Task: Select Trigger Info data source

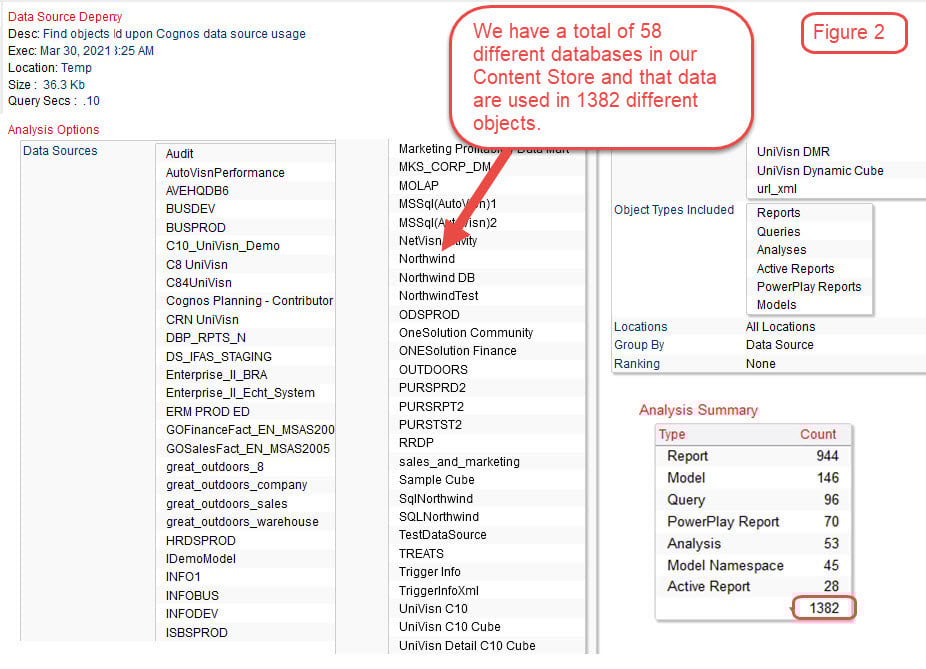Action: 430,572
